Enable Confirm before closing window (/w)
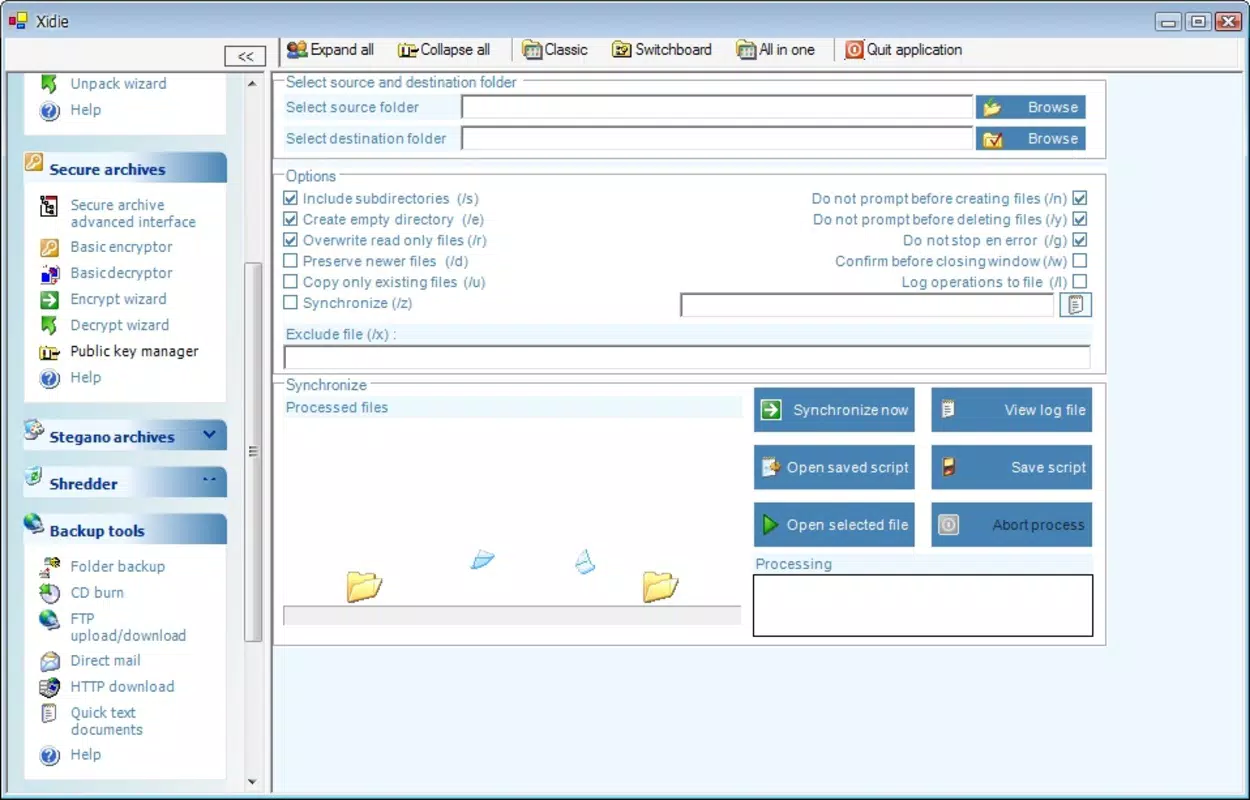 pos(1080,262)
